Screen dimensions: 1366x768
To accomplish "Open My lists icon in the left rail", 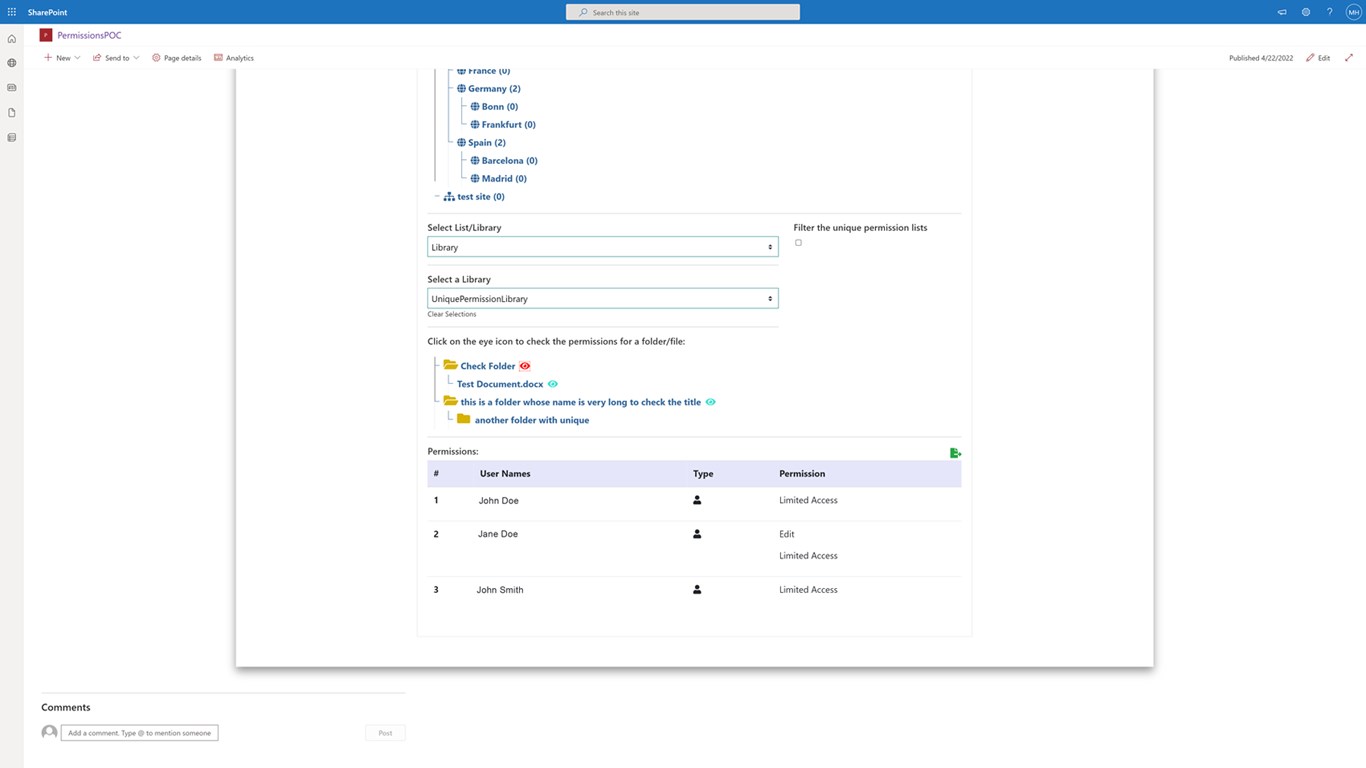I will [x=12, y=138].
